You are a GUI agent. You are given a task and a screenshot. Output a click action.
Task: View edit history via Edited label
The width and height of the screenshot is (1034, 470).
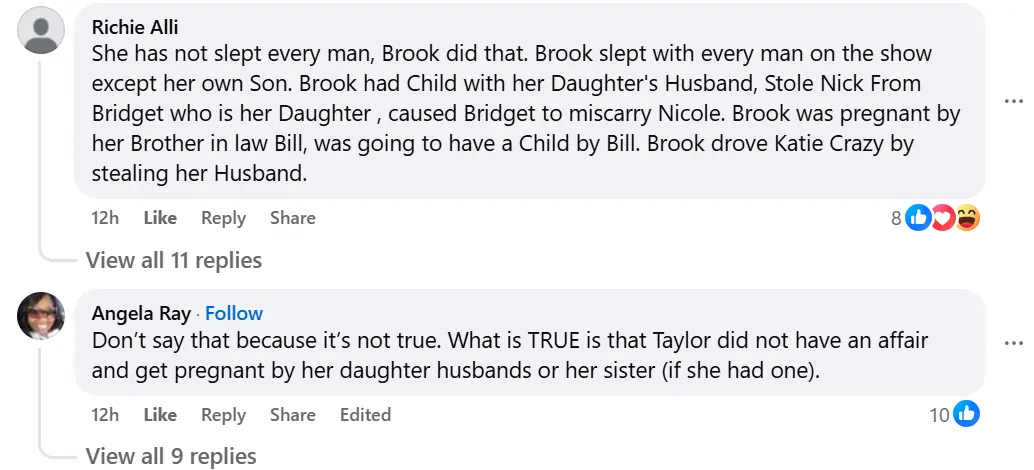(365, 414)
